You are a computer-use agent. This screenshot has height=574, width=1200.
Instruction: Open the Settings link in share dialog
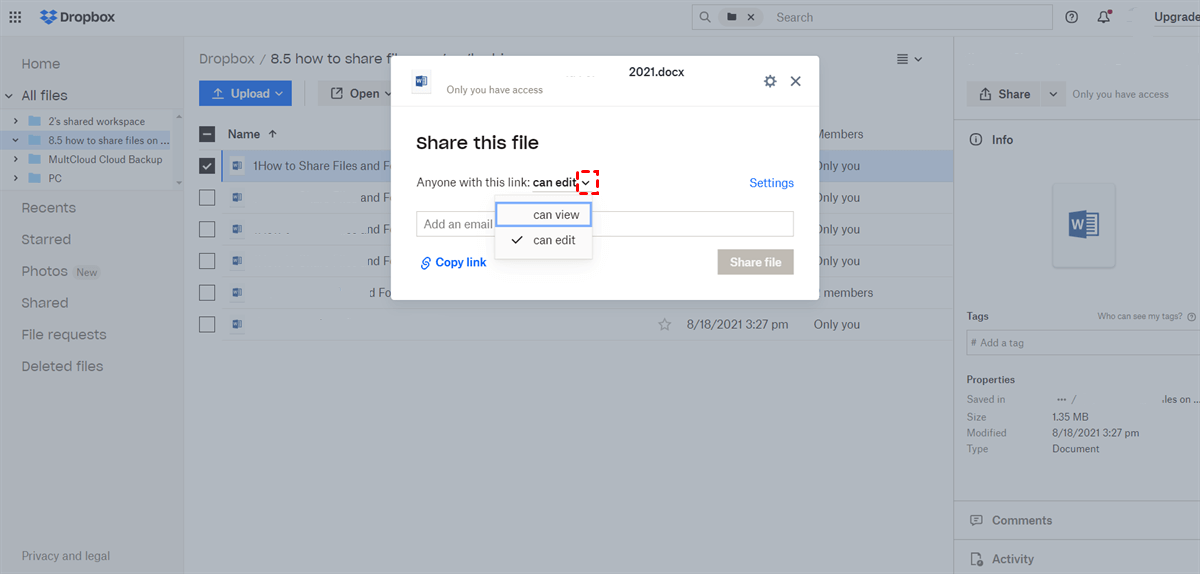pyautogui.click(x=771, y=183)
